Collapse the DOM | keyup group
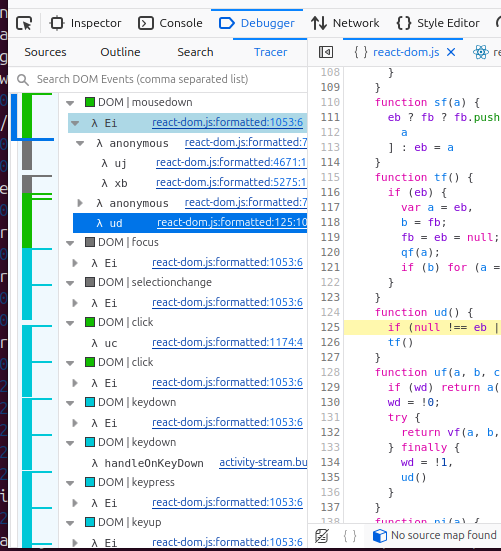The image size is (501, 551). 70,523
